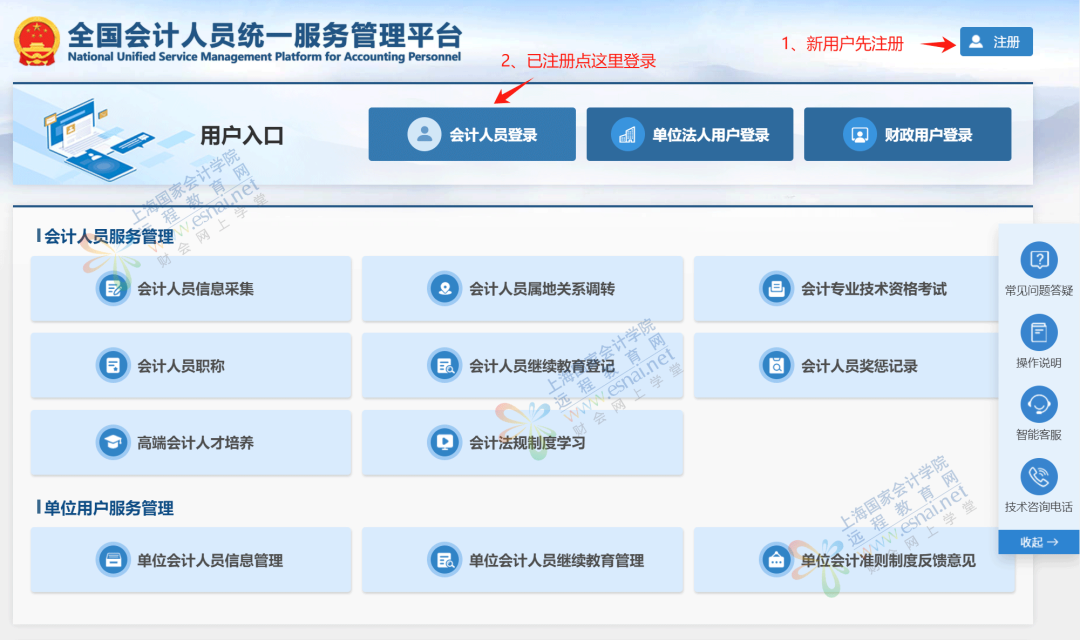The image size is (1080, 640).
Task: Click the edit-form icon for 会计人员信息采集
Action: (x=113, y=289)
